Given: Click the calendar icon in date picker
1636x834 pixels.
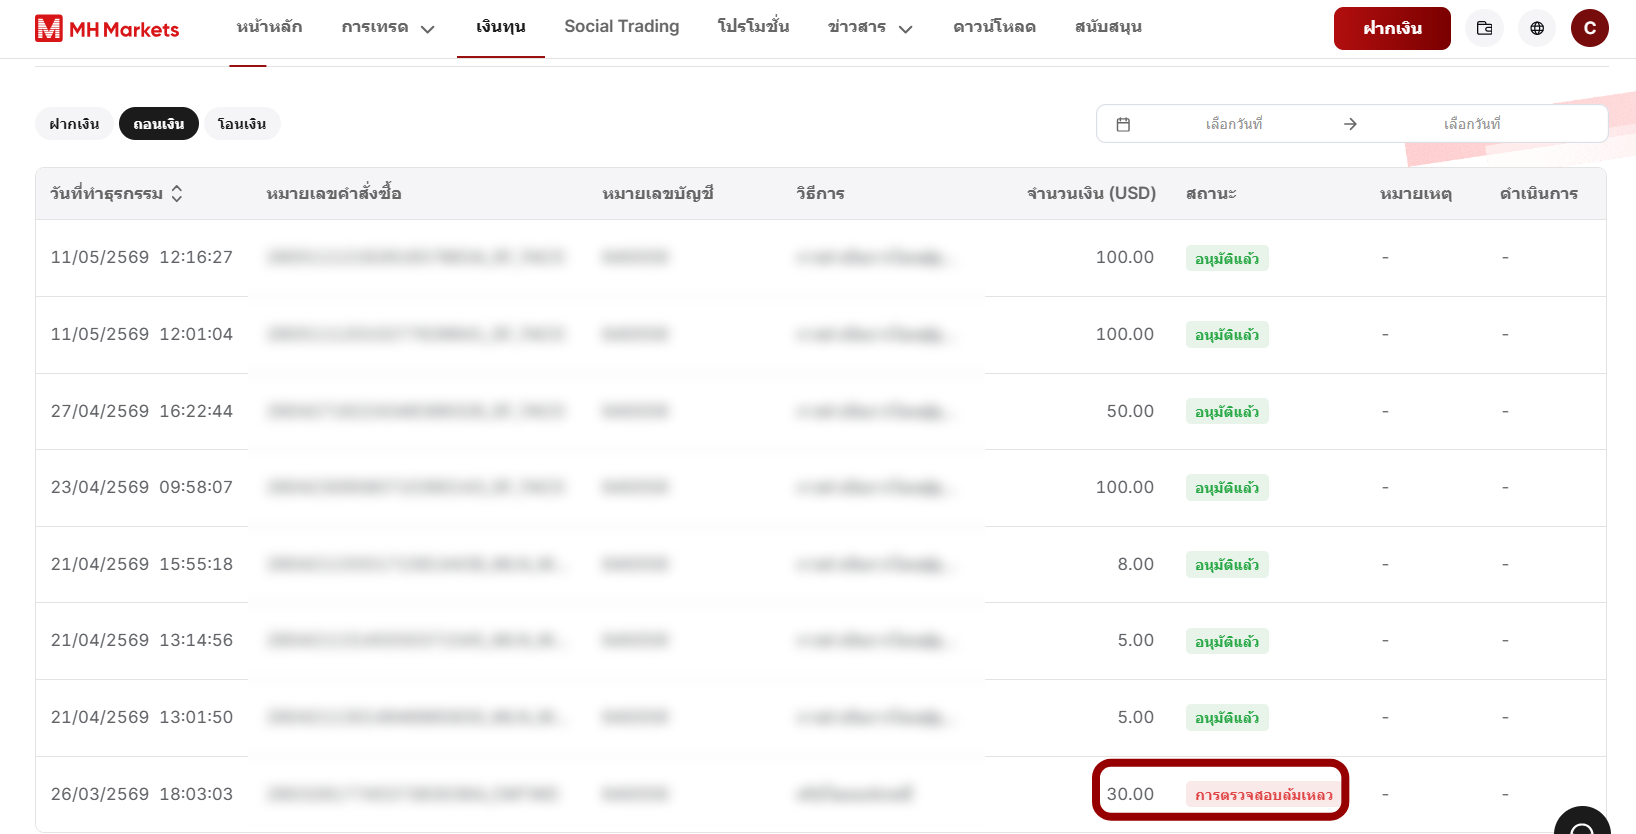Looking at the screenshot, I should pos(1123,124).
